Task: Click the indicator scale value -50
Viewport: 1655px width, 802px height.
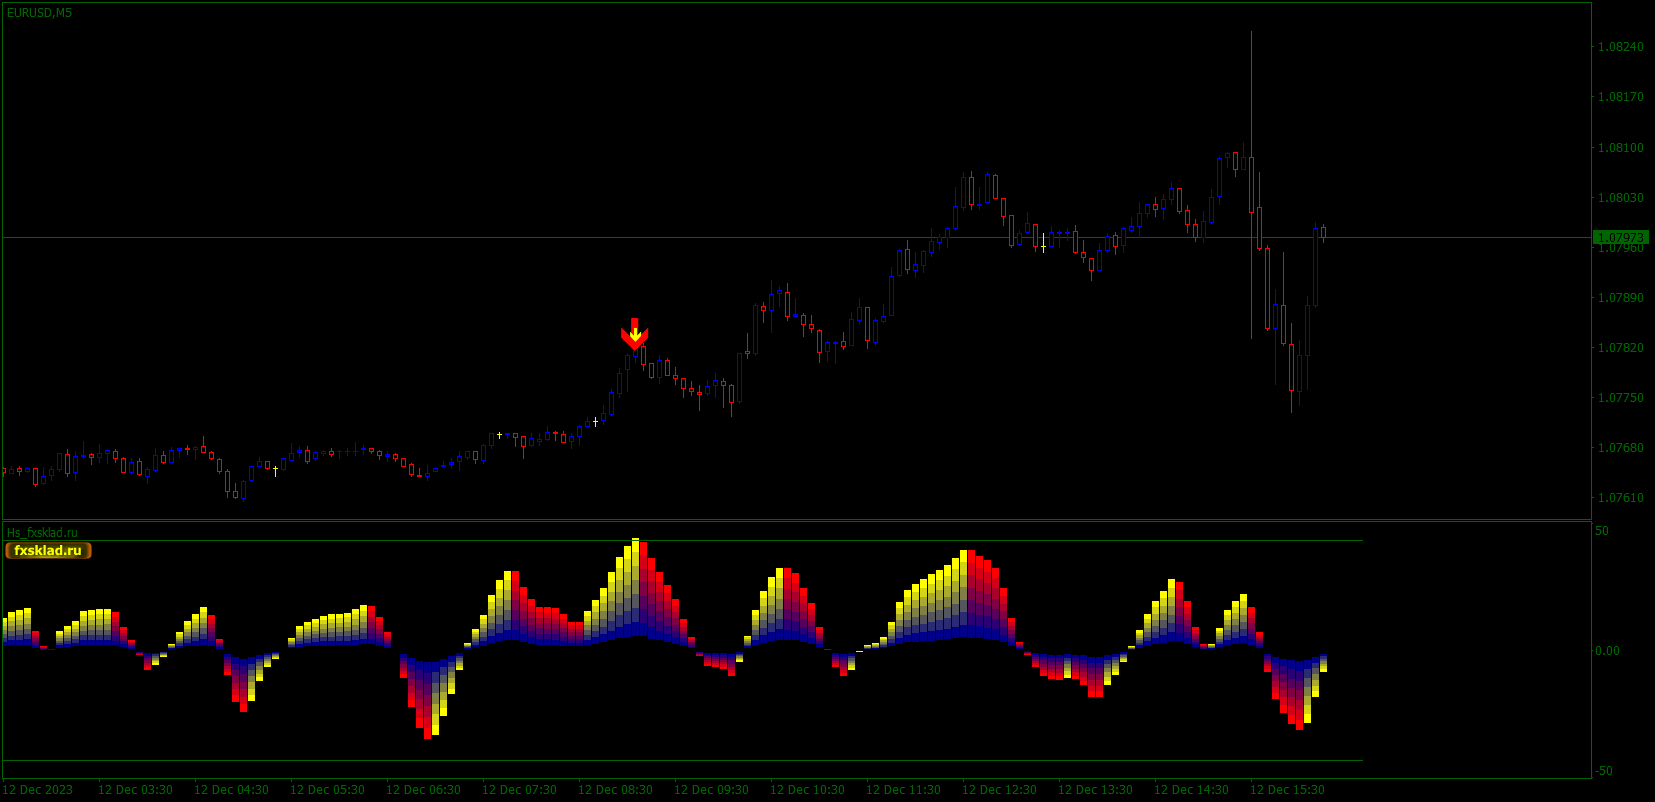Action: tap(1604, 771)
